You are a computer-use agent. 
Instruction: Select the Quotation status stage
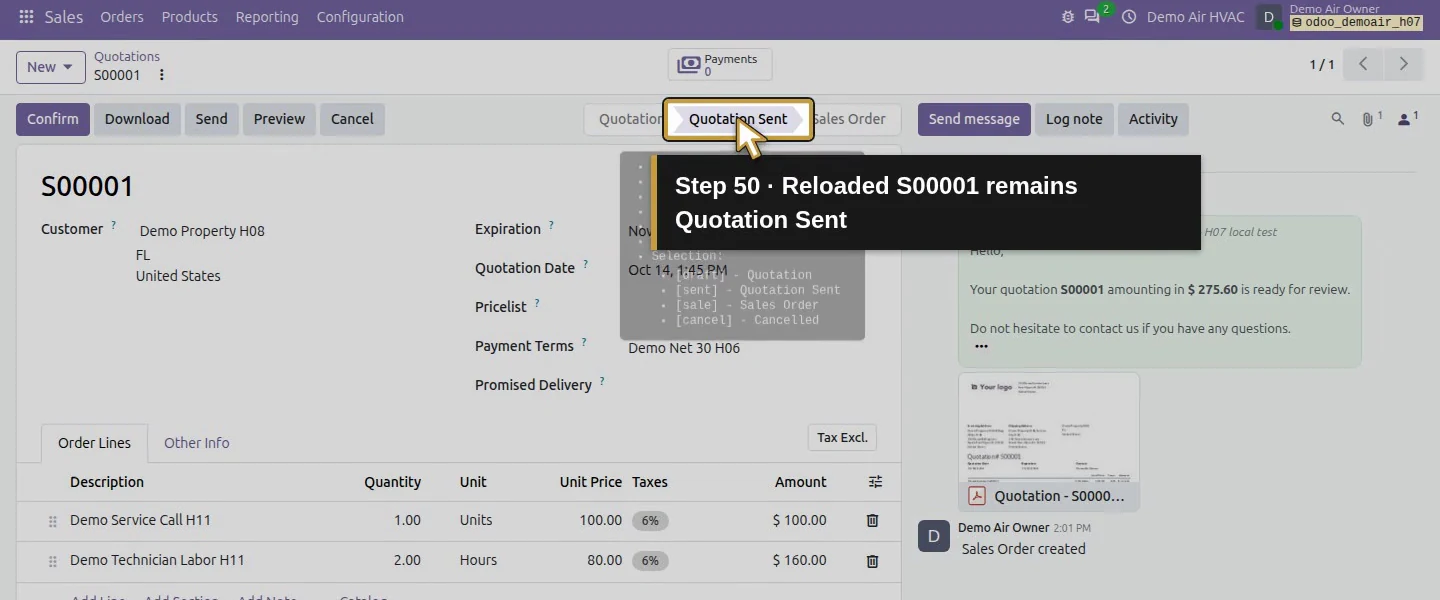point(626,119)
